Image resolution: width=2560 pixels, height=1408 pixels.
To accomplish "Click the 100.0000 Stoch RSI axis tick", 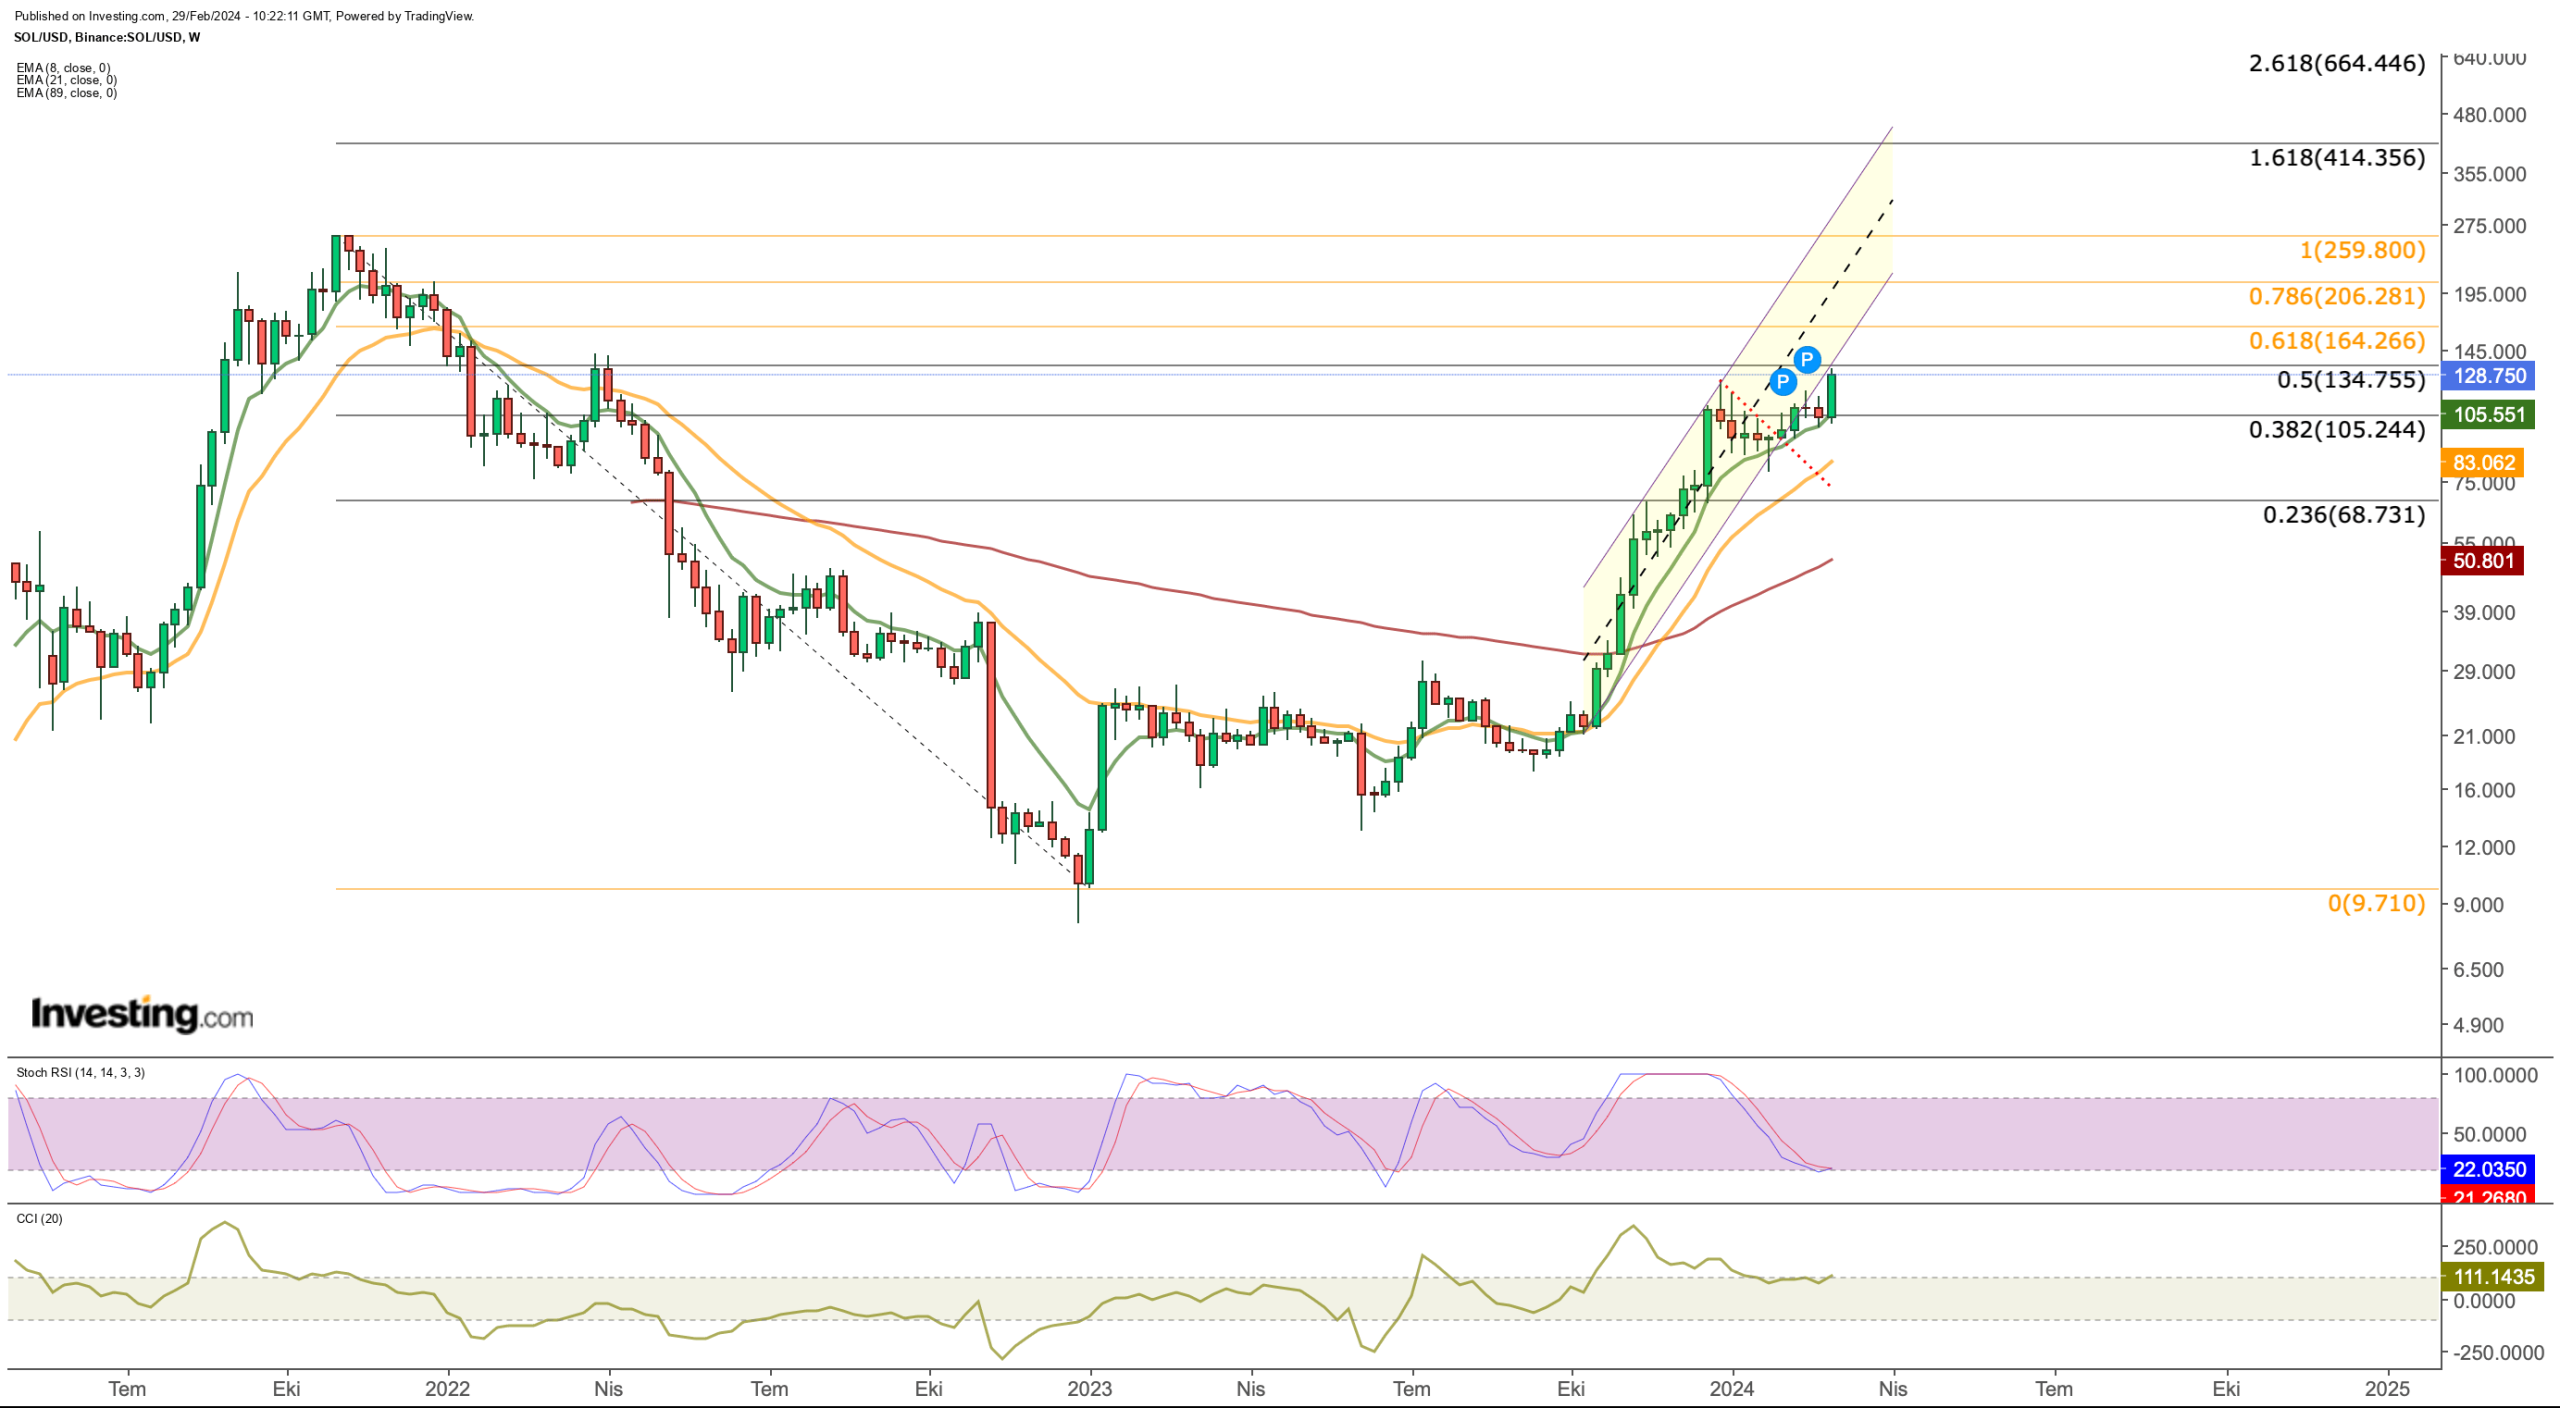I will pyautogui.click(x=2495, y=1075).
